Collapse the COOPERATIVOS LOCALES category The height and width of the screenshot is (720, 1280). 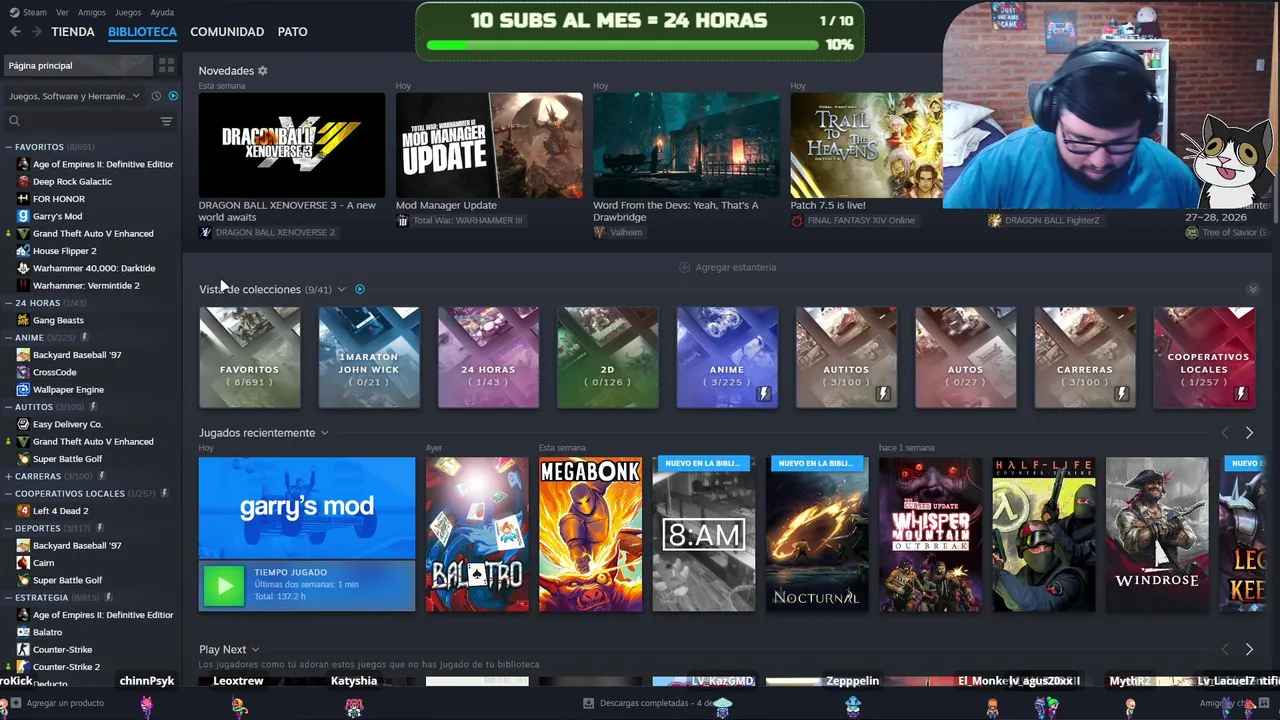coord(8,493)
